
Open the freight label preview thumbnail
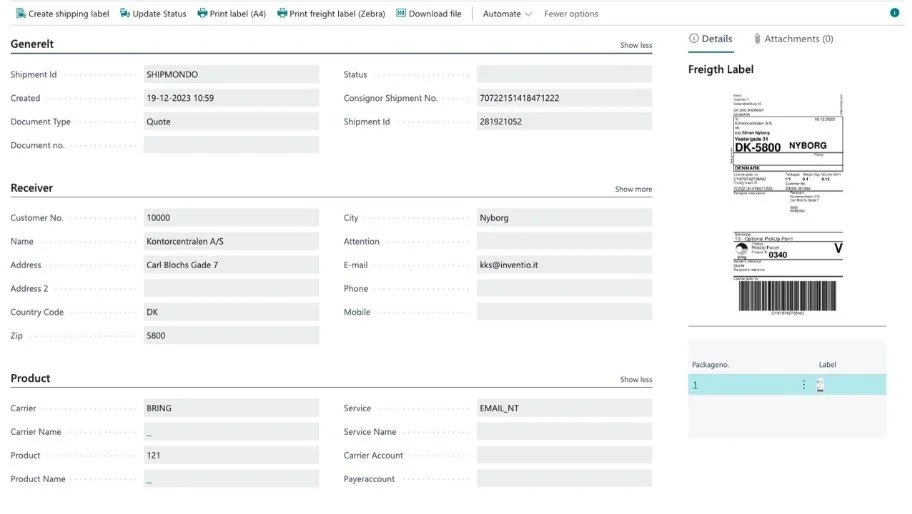[787, 204]
